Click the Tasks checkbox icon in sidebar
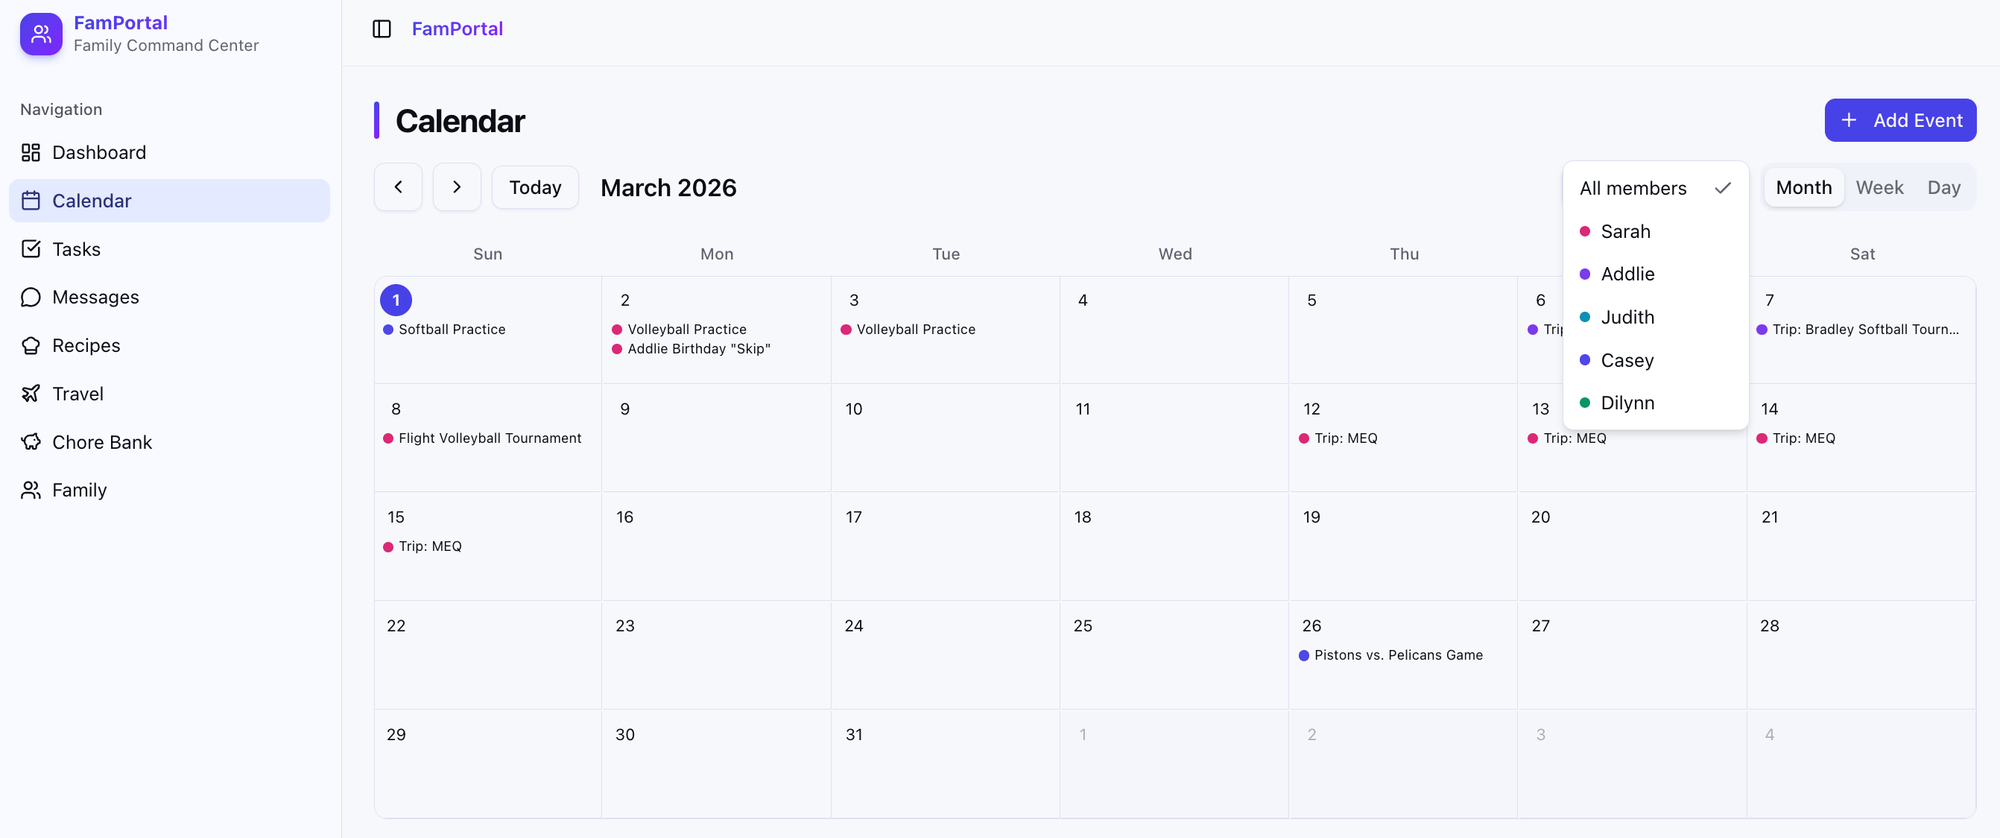 click(x=31, y=249)
